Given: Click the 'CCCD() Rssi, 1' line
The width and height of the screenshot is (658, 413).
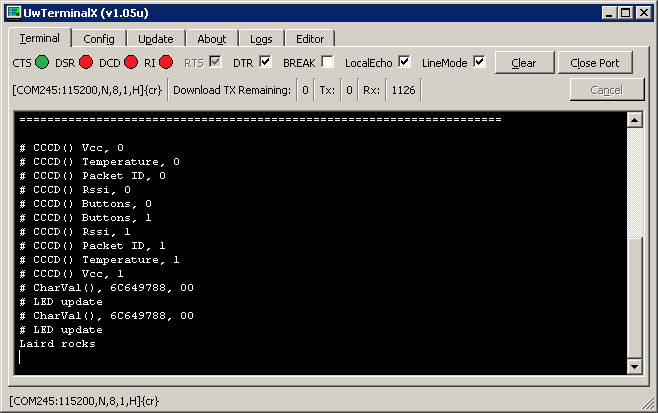Looking at the screenshot, I should click(x=75, y=232).
